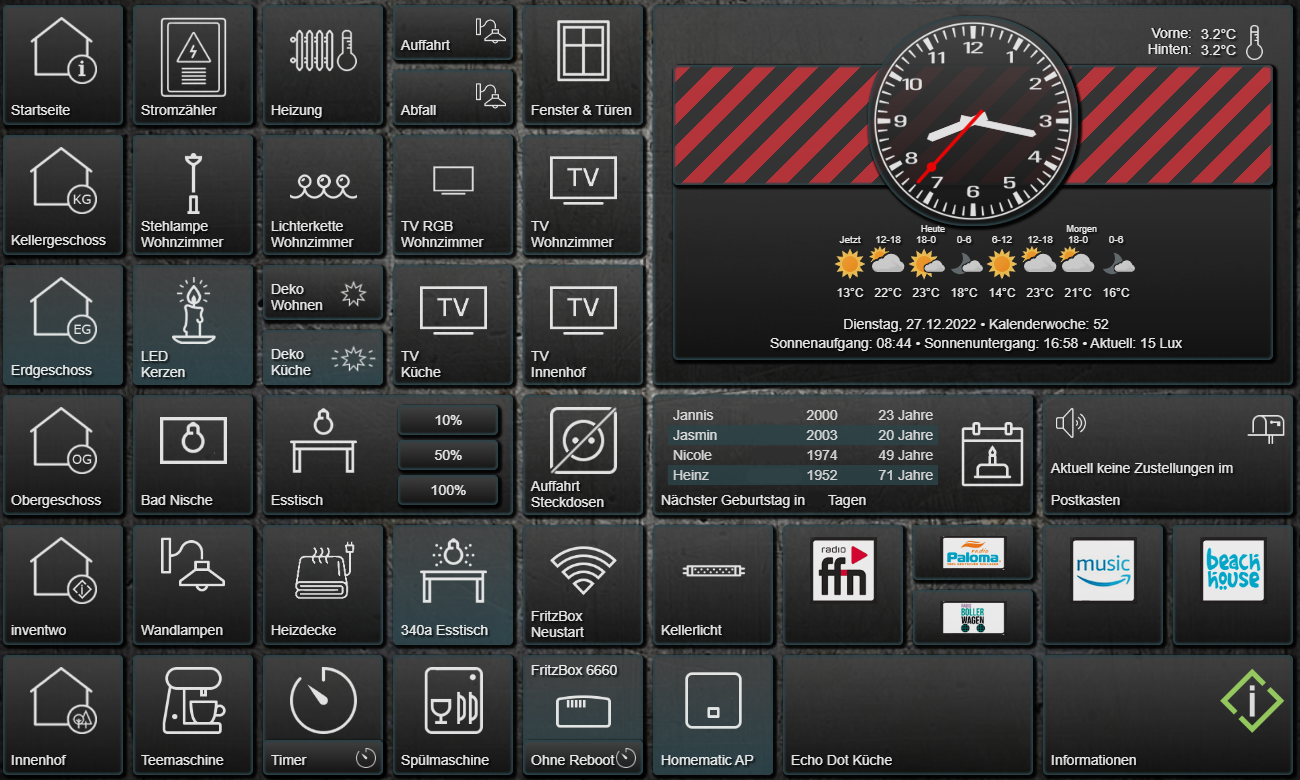
Task: Click the Abfall bell tile
Action: point(453,97)
